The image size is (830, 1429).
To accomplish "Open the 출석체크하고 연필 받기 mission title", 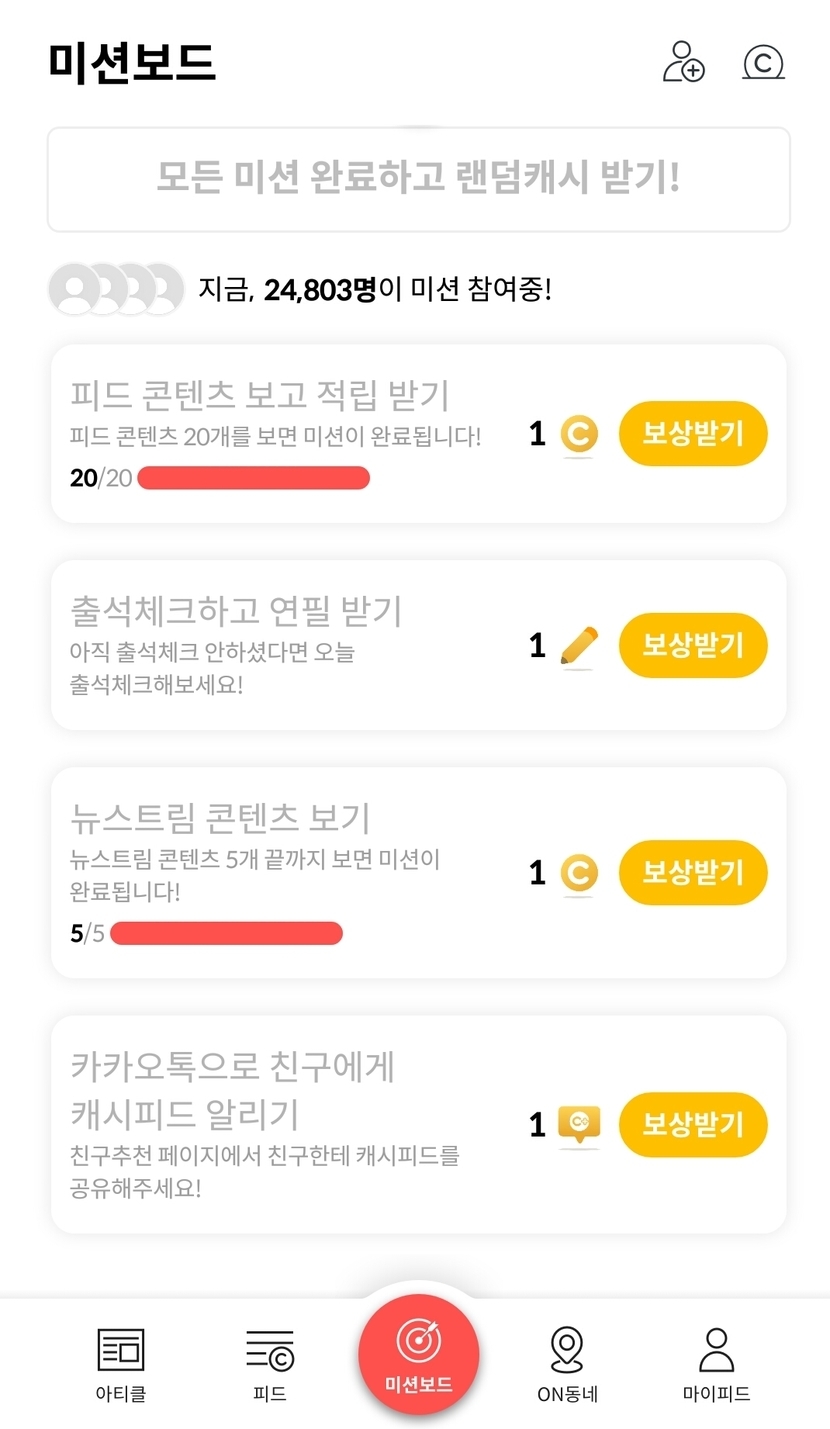I will (x=236, y=609).
